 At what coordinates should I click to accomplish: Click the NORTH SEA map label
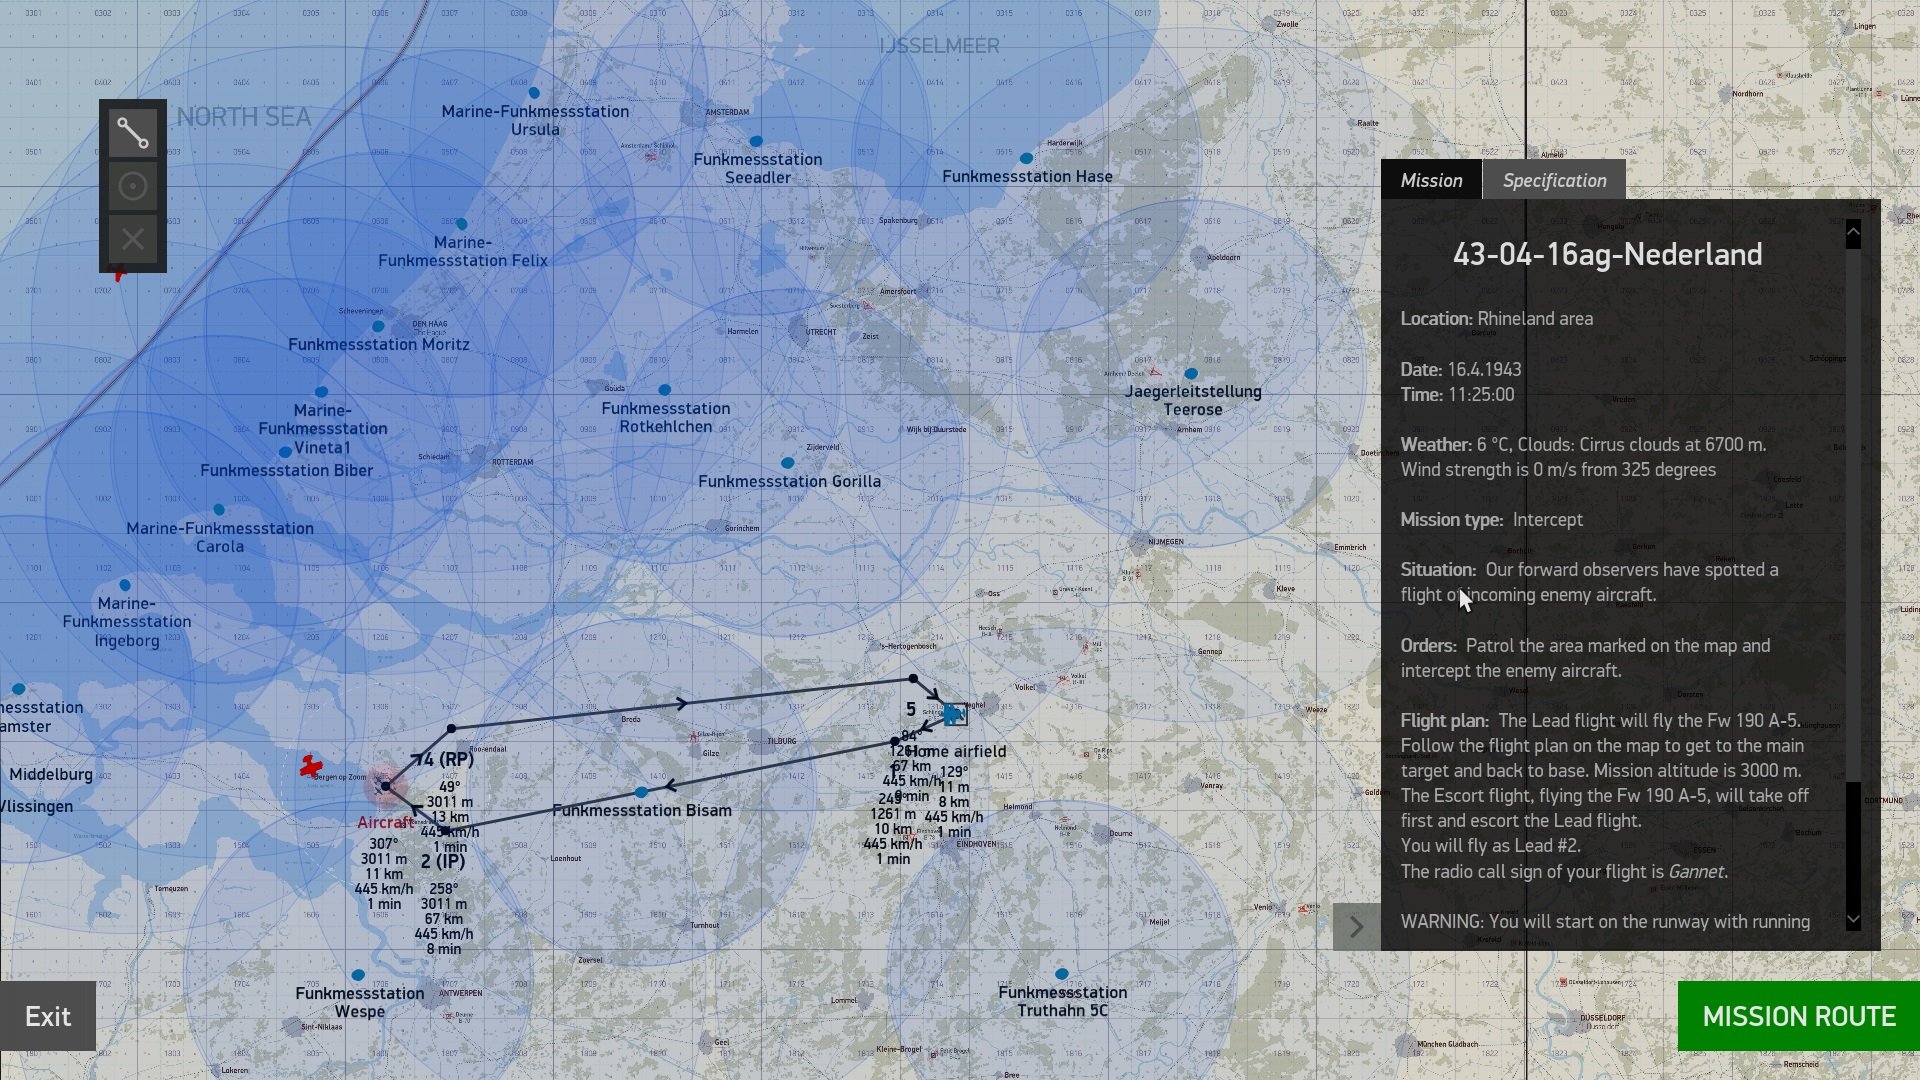click(x=244, y=117)
